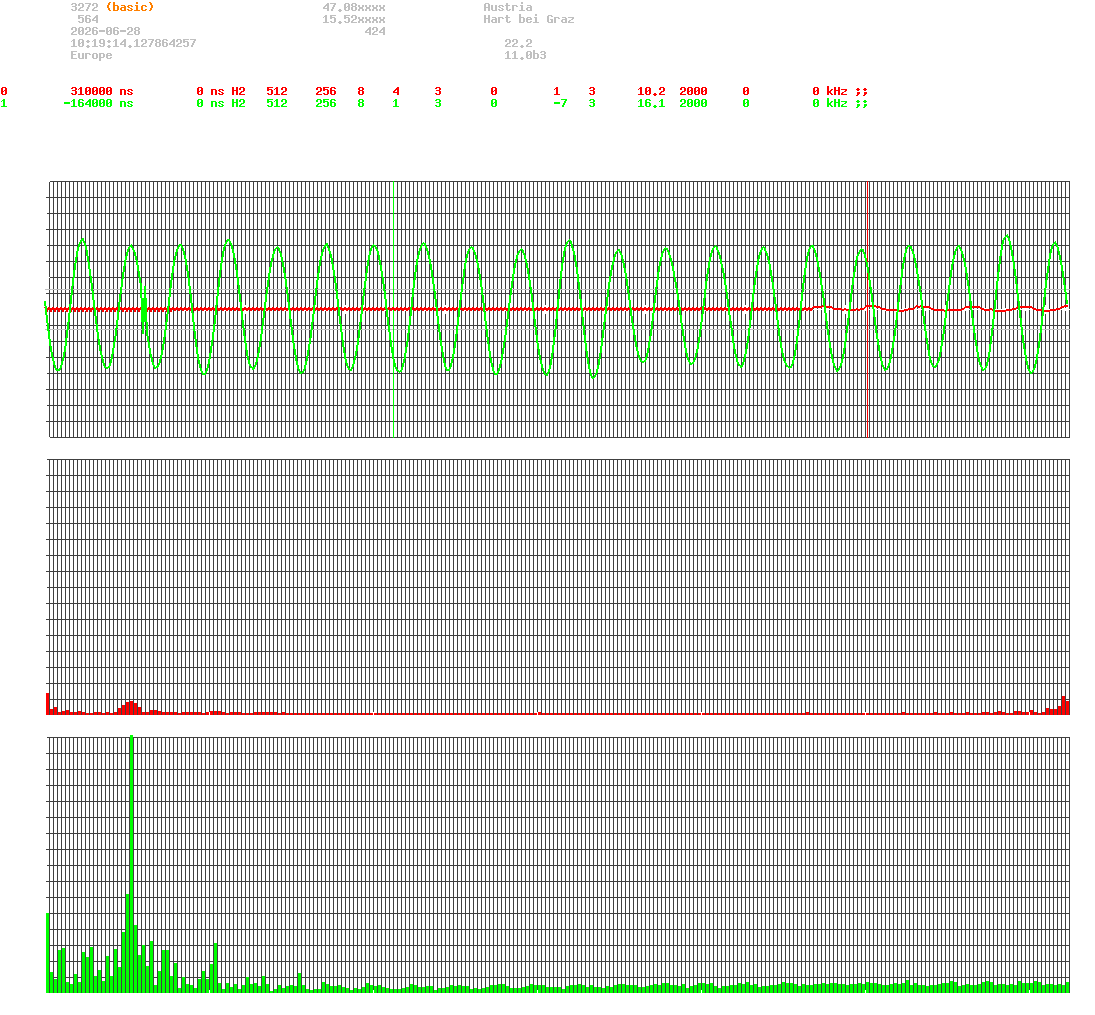This screenshot has width=1095, height=1015.
Task: Click the red vertical marker in waveform
Action: click(867, 309)
